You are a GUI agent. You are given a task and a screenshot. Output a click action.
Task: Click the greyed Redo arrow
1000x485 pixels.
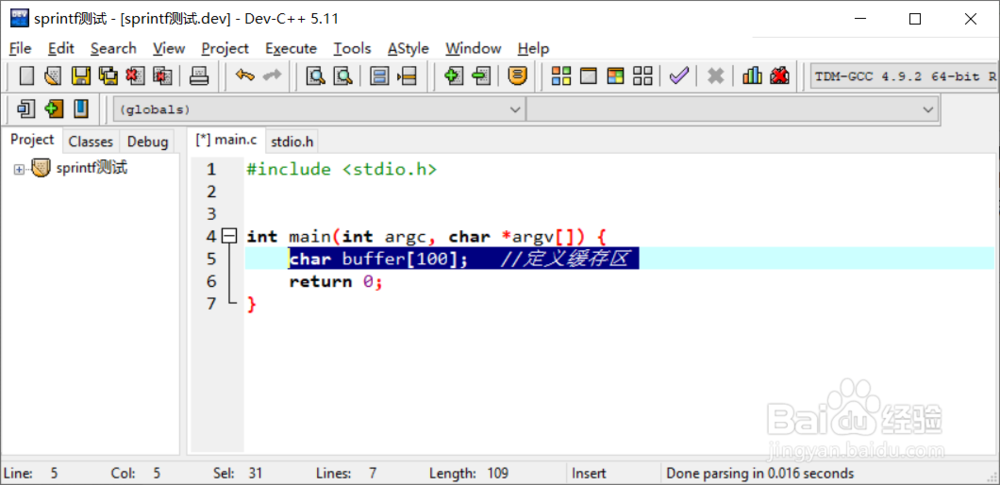point(272,76)
